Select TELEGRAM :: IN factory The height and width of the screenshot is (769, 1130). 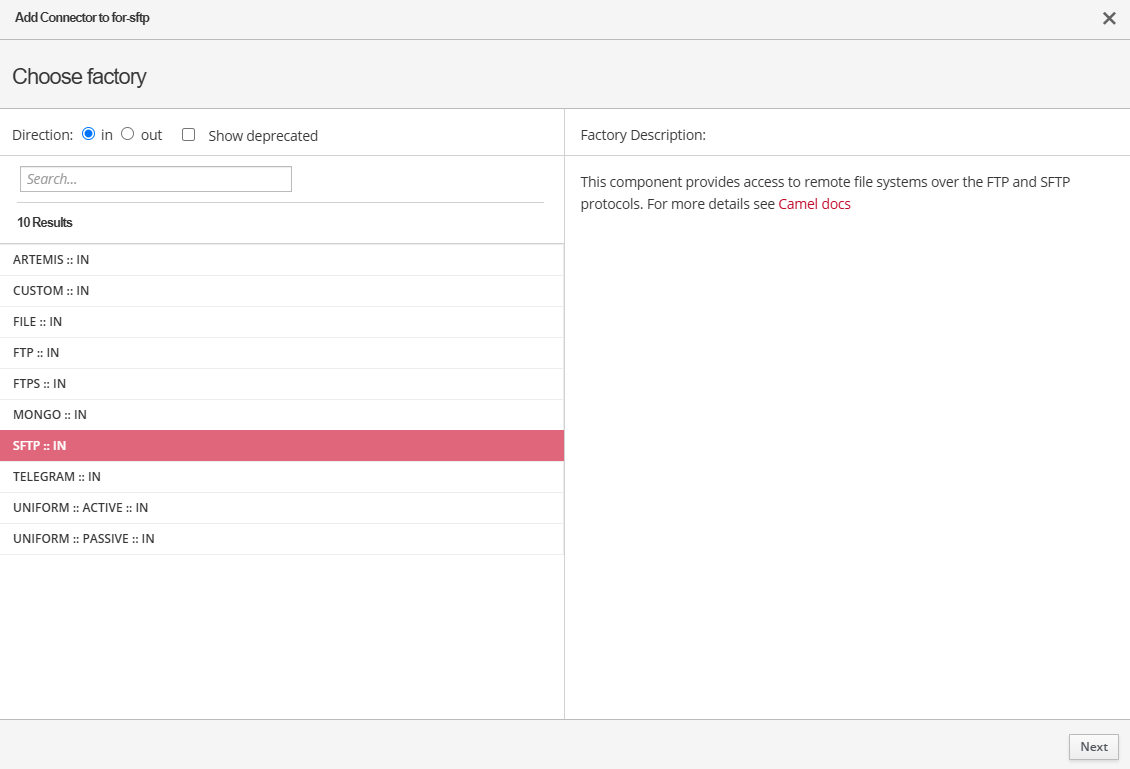pos(57,477)
